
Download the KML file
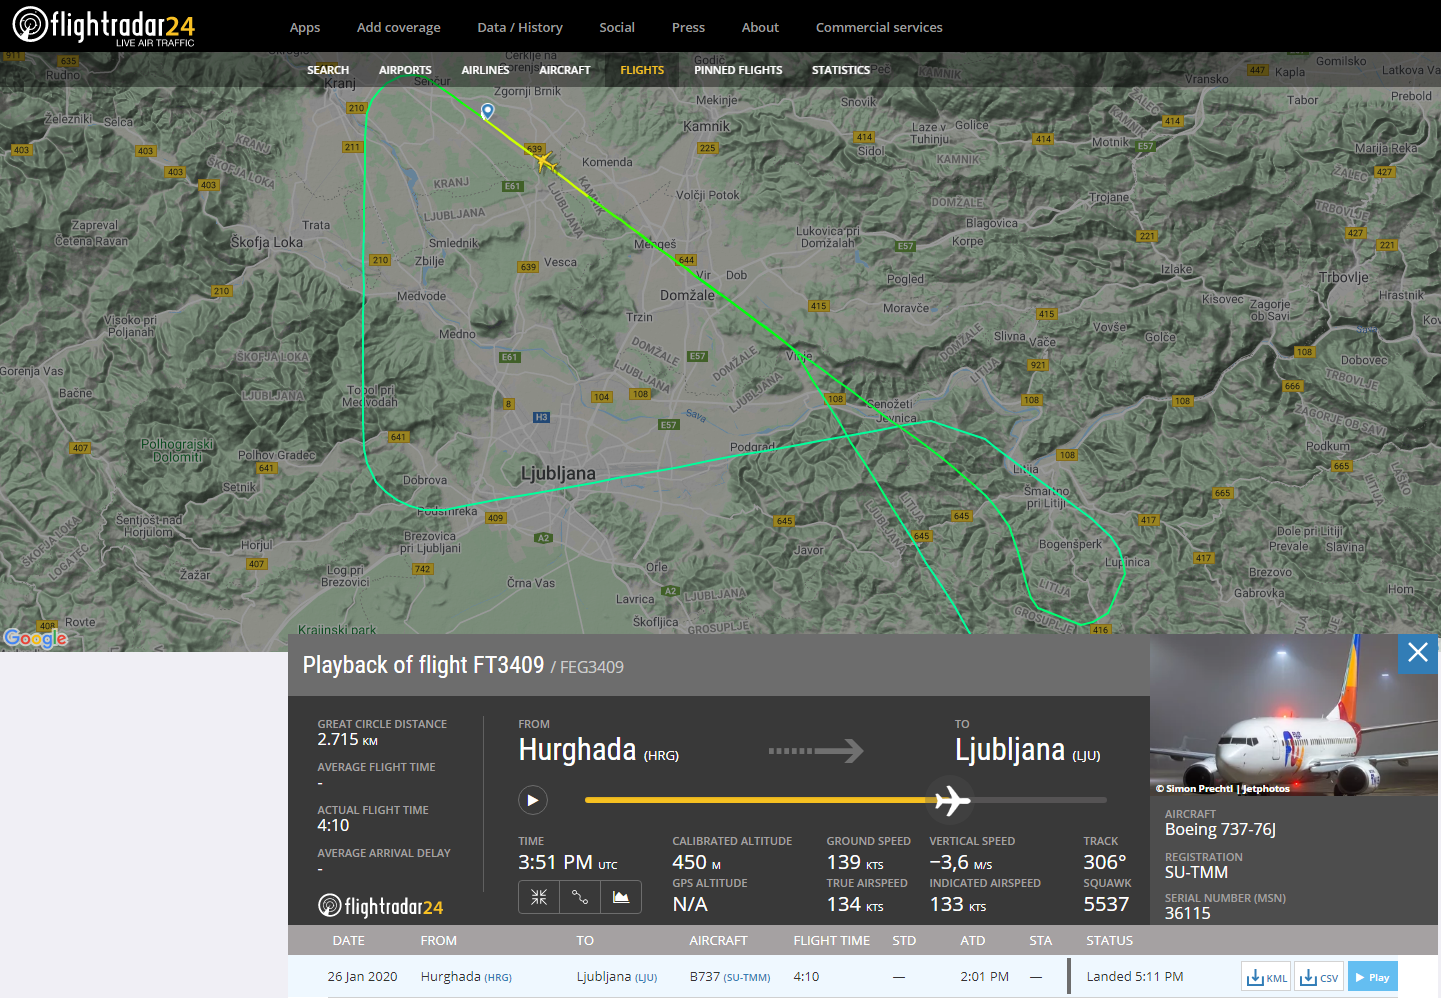(1266, 977)
